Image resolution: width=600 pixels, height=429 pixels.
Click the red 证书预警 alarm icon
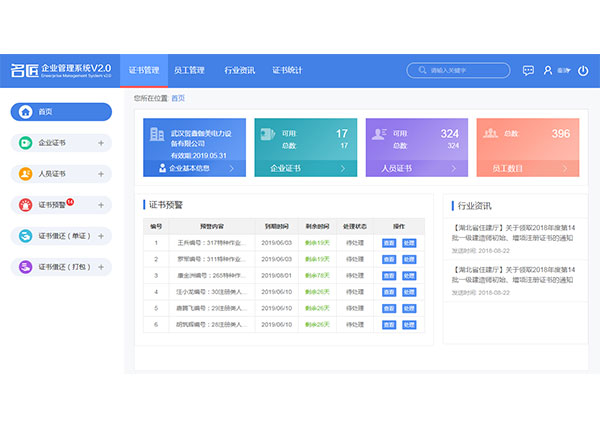[25, 205]
